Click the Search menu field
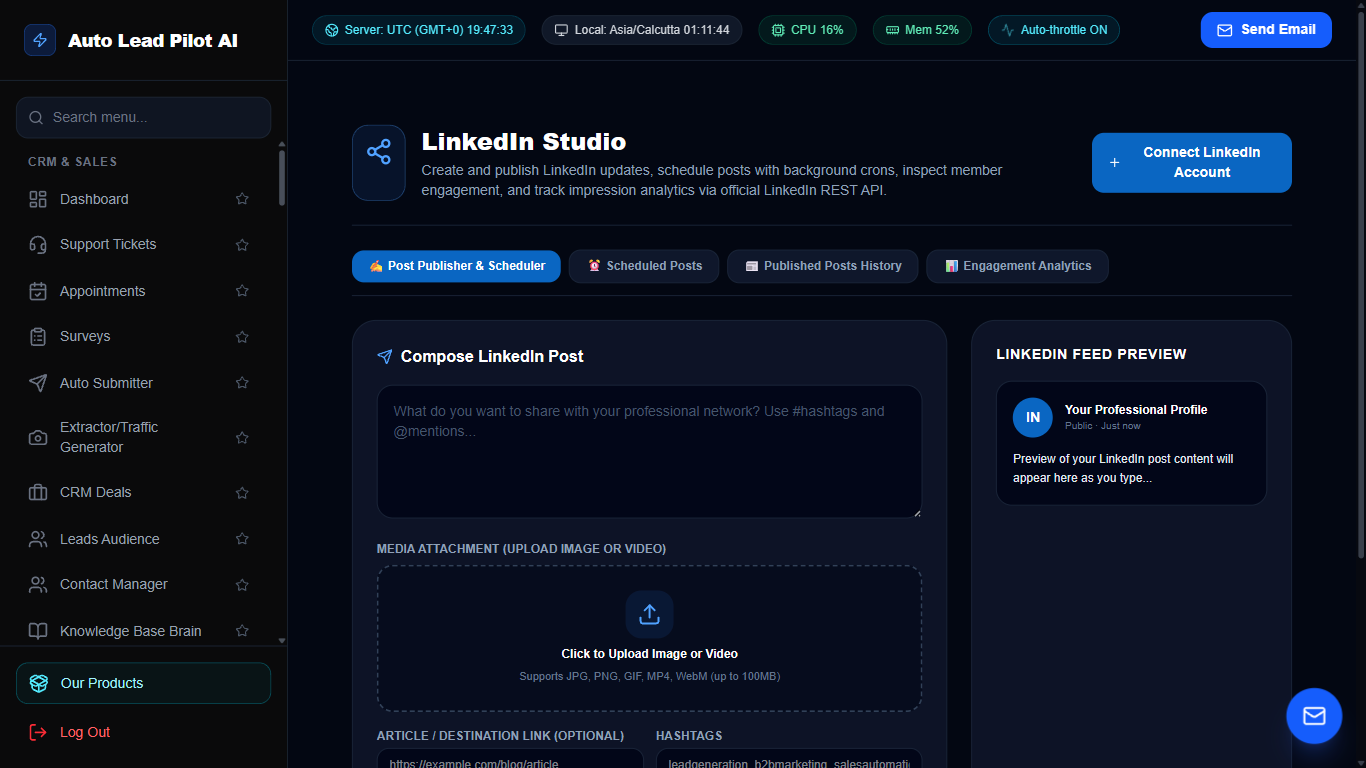 [x=143, y=117]
